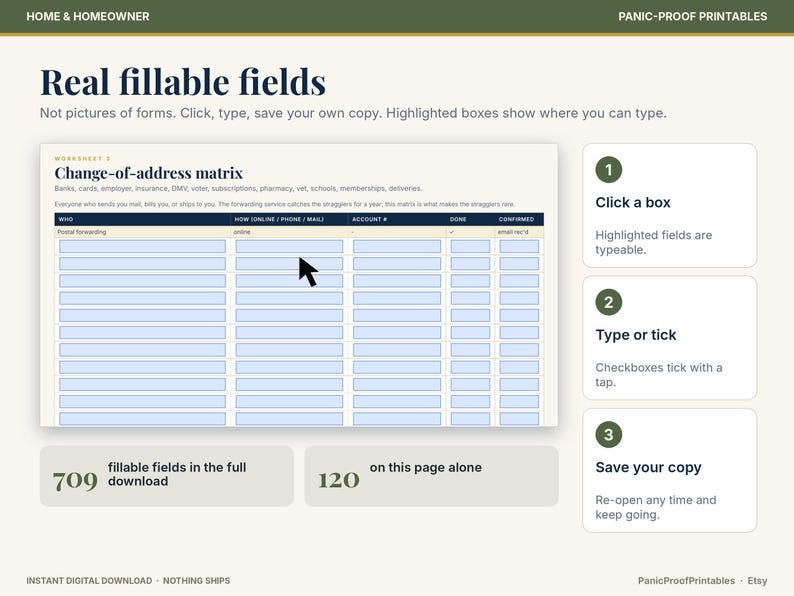
Task: Click 'fillable fields in the full download' text
Action: click(x=177, y=474)
